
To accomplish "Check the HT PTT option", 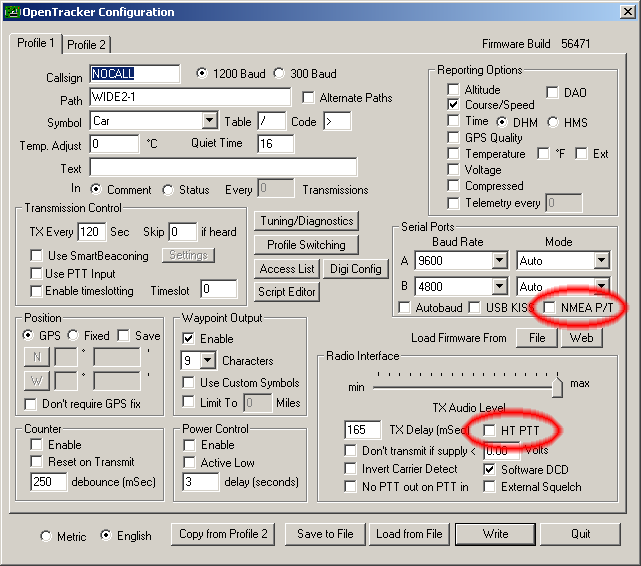I will pos(489,430).
